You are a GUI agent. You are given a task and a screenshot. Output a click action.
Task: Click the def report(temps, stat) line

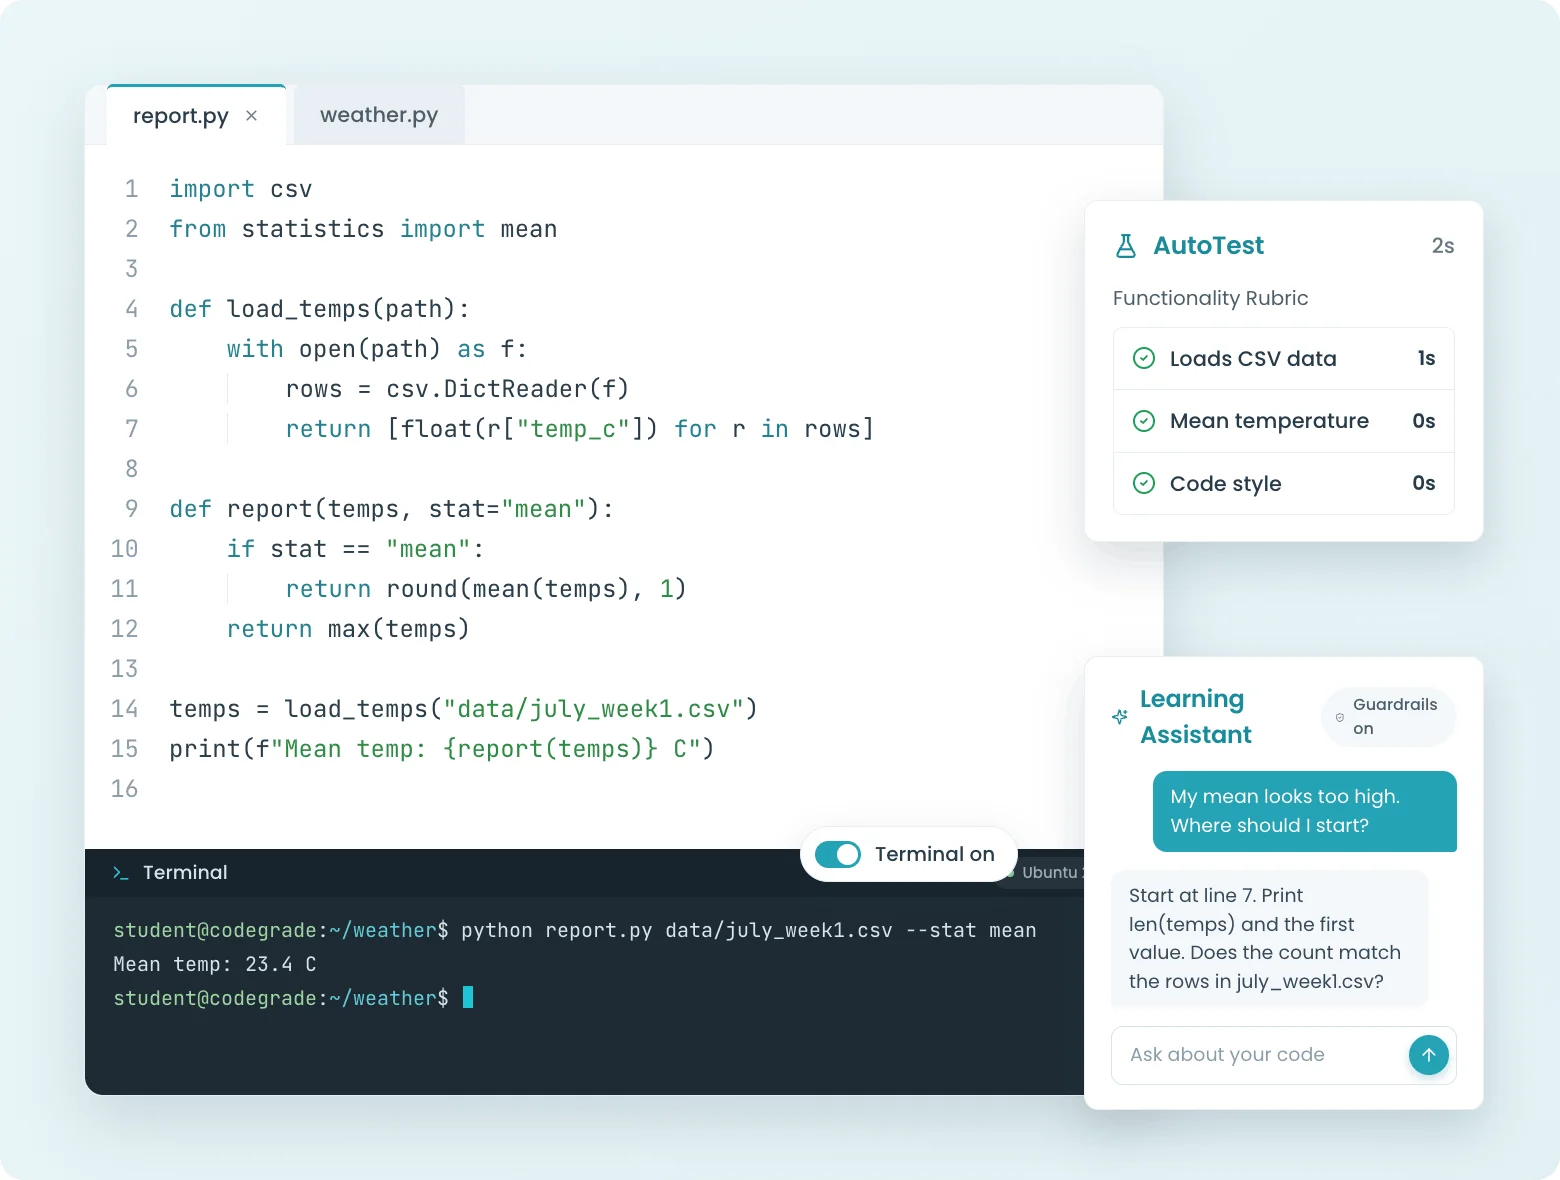pos(392,509)
